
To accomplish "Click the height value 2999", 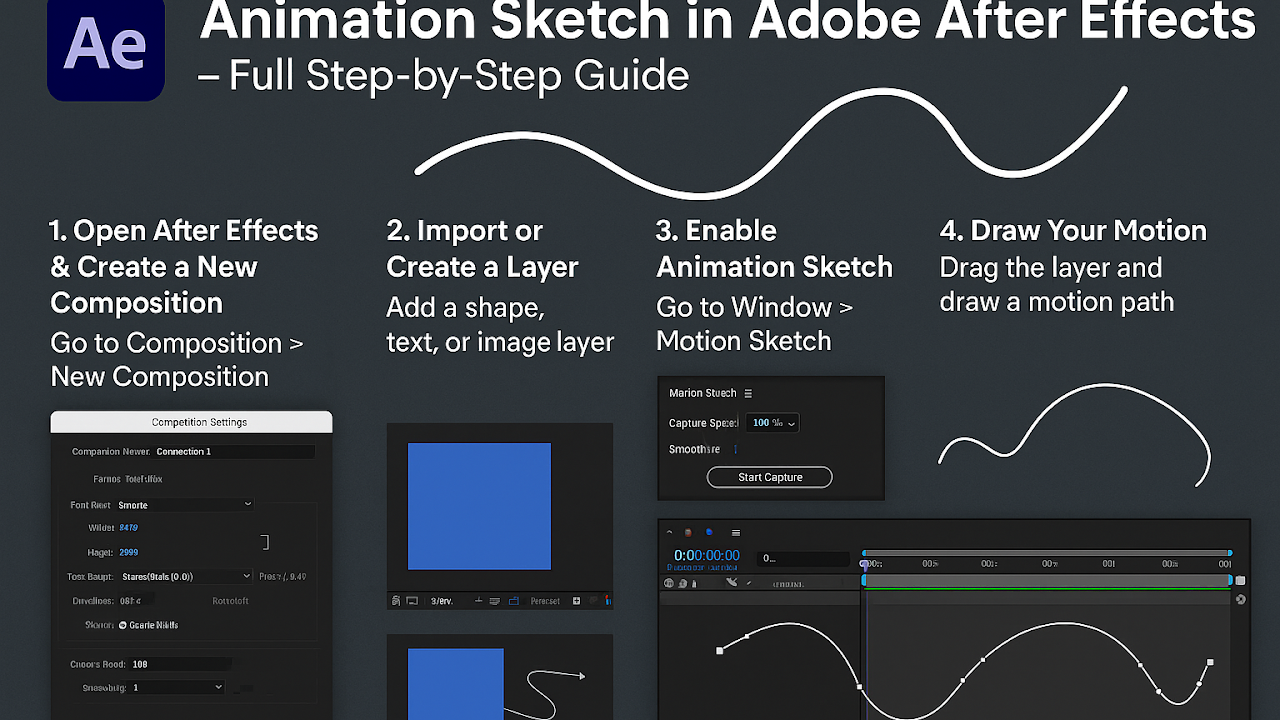I will 128,552.
